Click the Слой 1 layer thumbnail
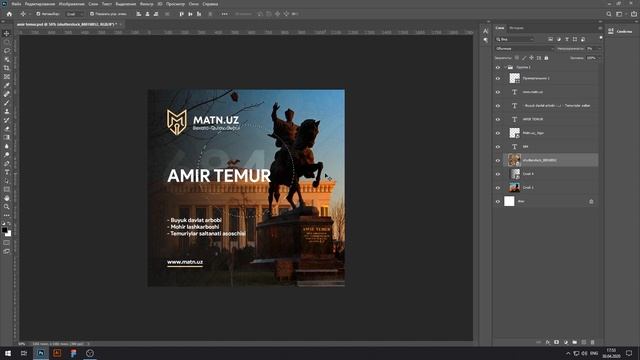640x360 pixels. (514, 188)
